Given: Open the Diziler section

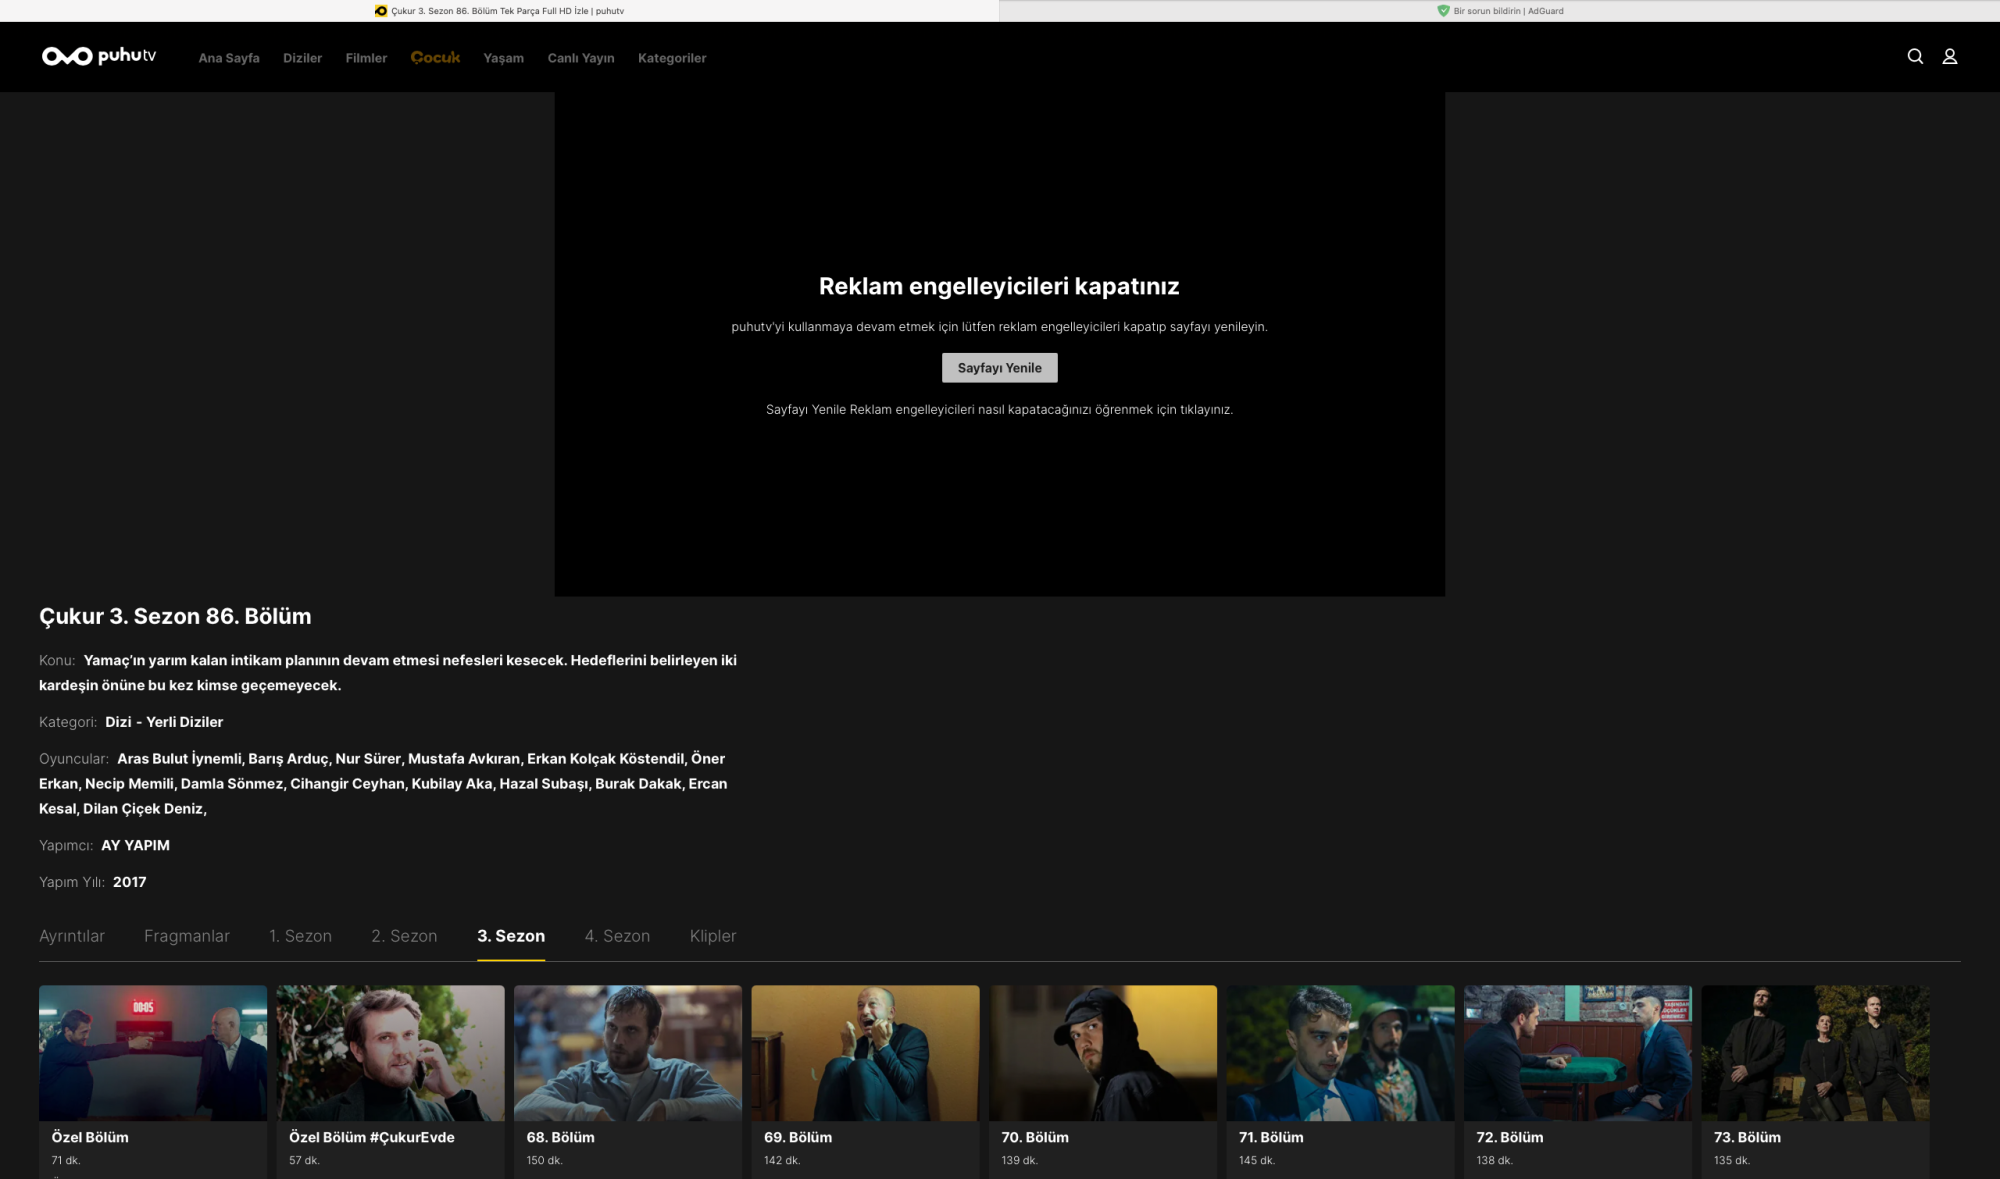Looking at the screenshot, I should tap(302, 58).
